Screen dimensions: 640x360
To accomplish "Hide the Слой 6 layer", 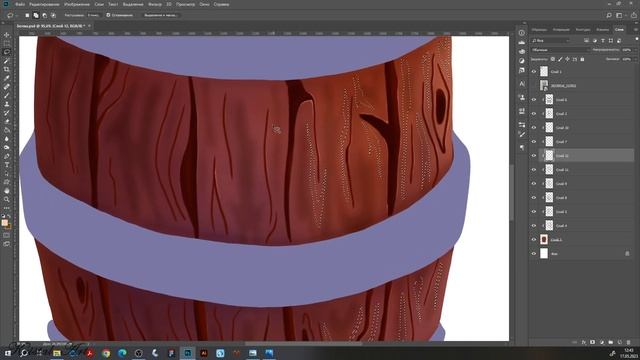I will 534,100.
